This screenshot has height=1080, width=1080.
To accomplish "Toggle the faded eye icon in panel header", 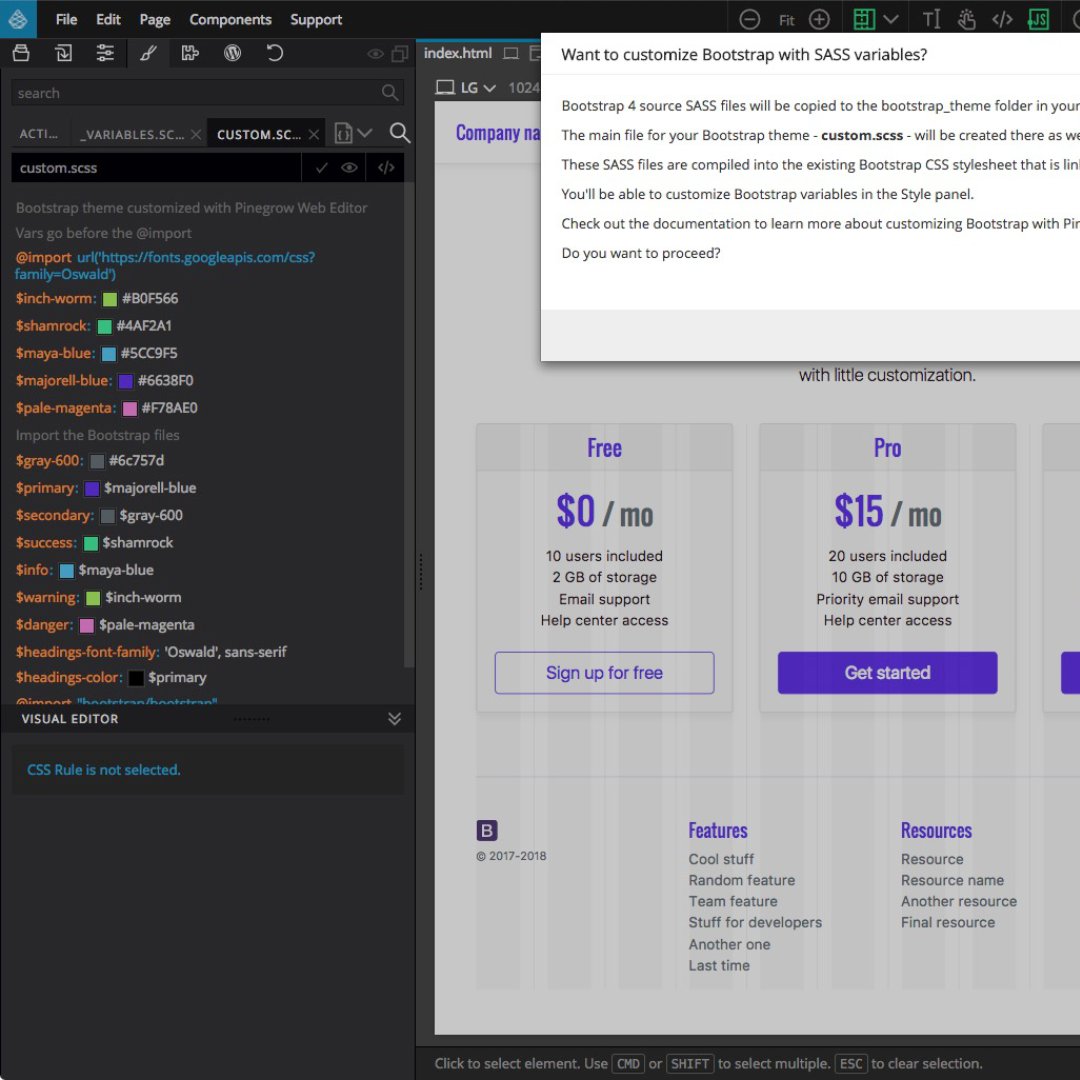I will point(375,54).
